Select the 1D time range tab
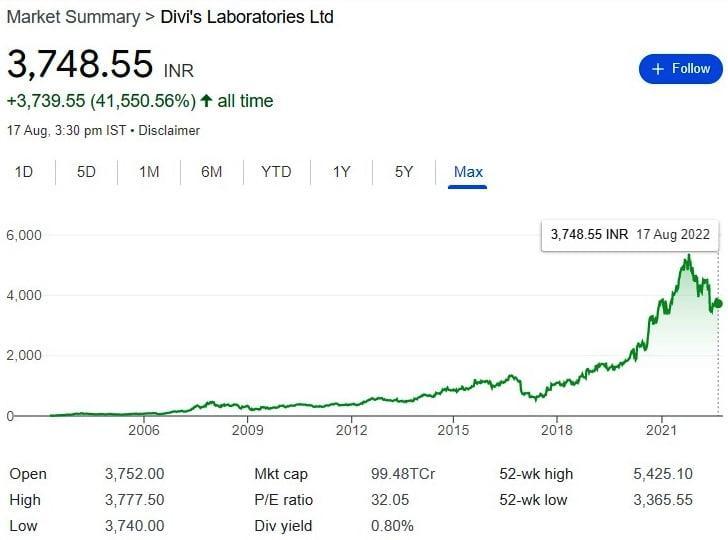The width and height of the screenshot is (728, 540). click(x=24, y=172)
